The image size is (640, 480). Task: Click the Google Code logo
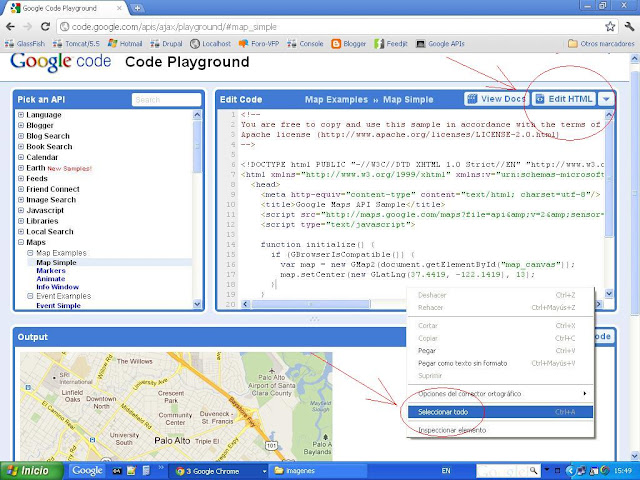click(x=60, y=62)
